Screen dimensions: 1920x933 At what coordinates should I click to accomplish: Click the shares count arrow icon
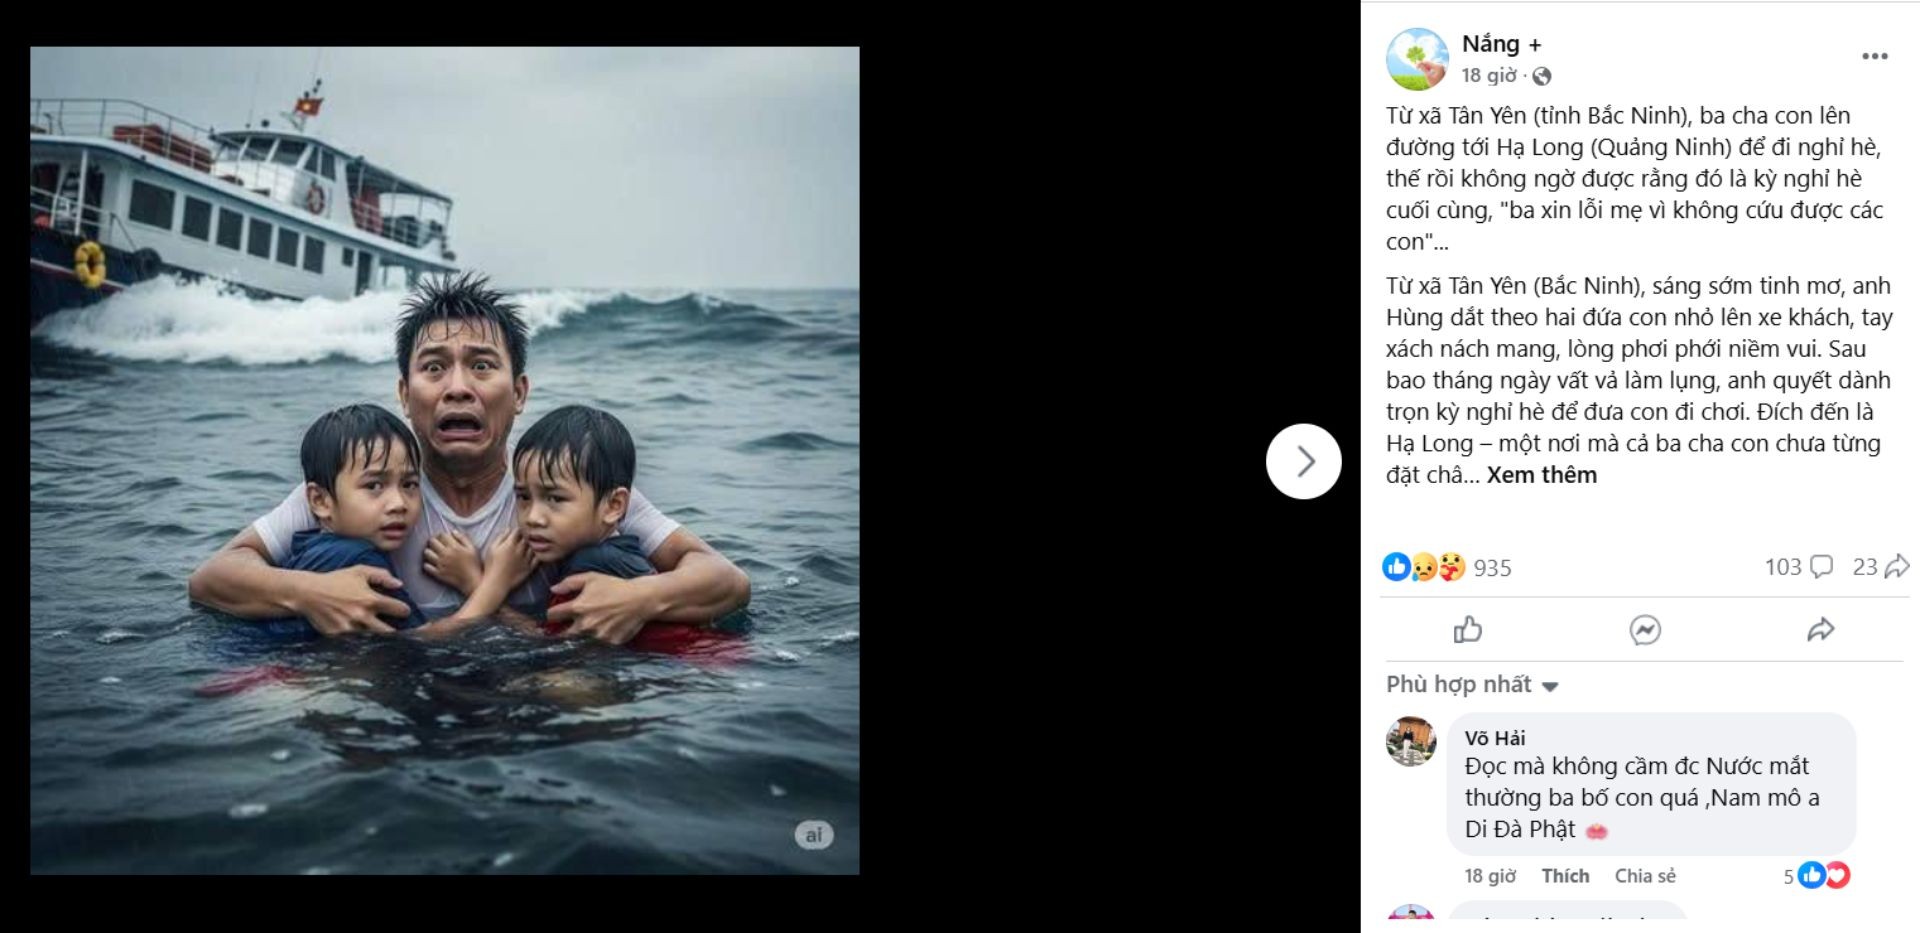point(1896,567)
